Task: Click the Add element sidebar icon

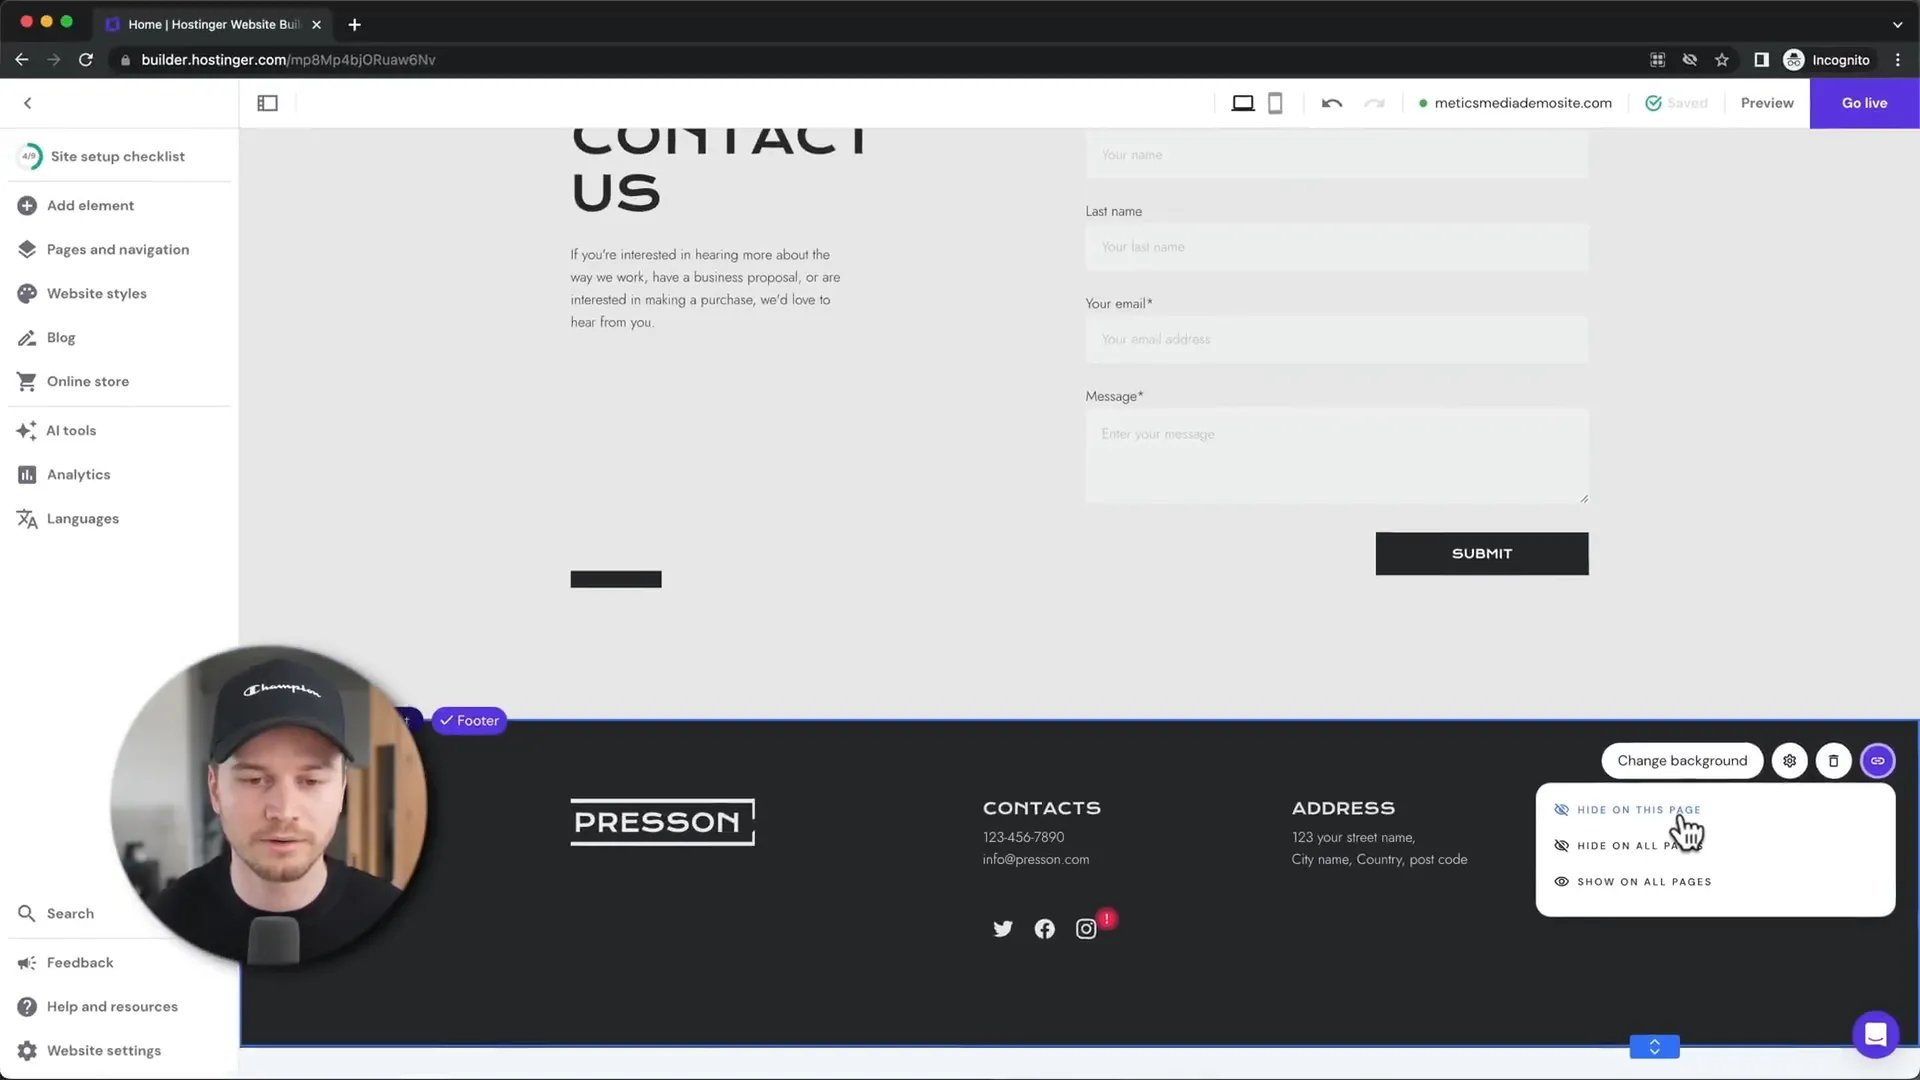Action: point(28,204)
